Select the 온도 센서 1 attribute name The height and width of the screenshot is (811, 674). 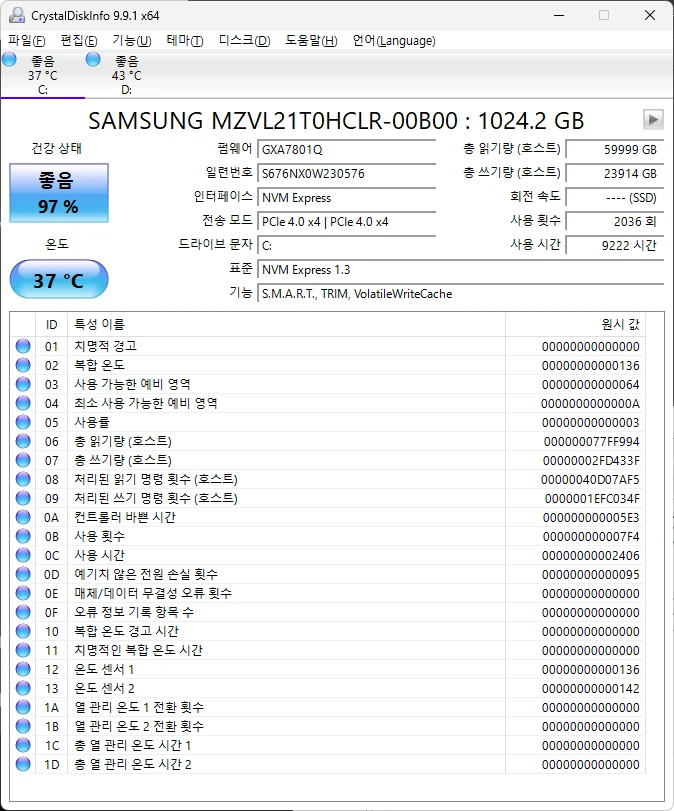pyautogui.click(x=104, y=669)
